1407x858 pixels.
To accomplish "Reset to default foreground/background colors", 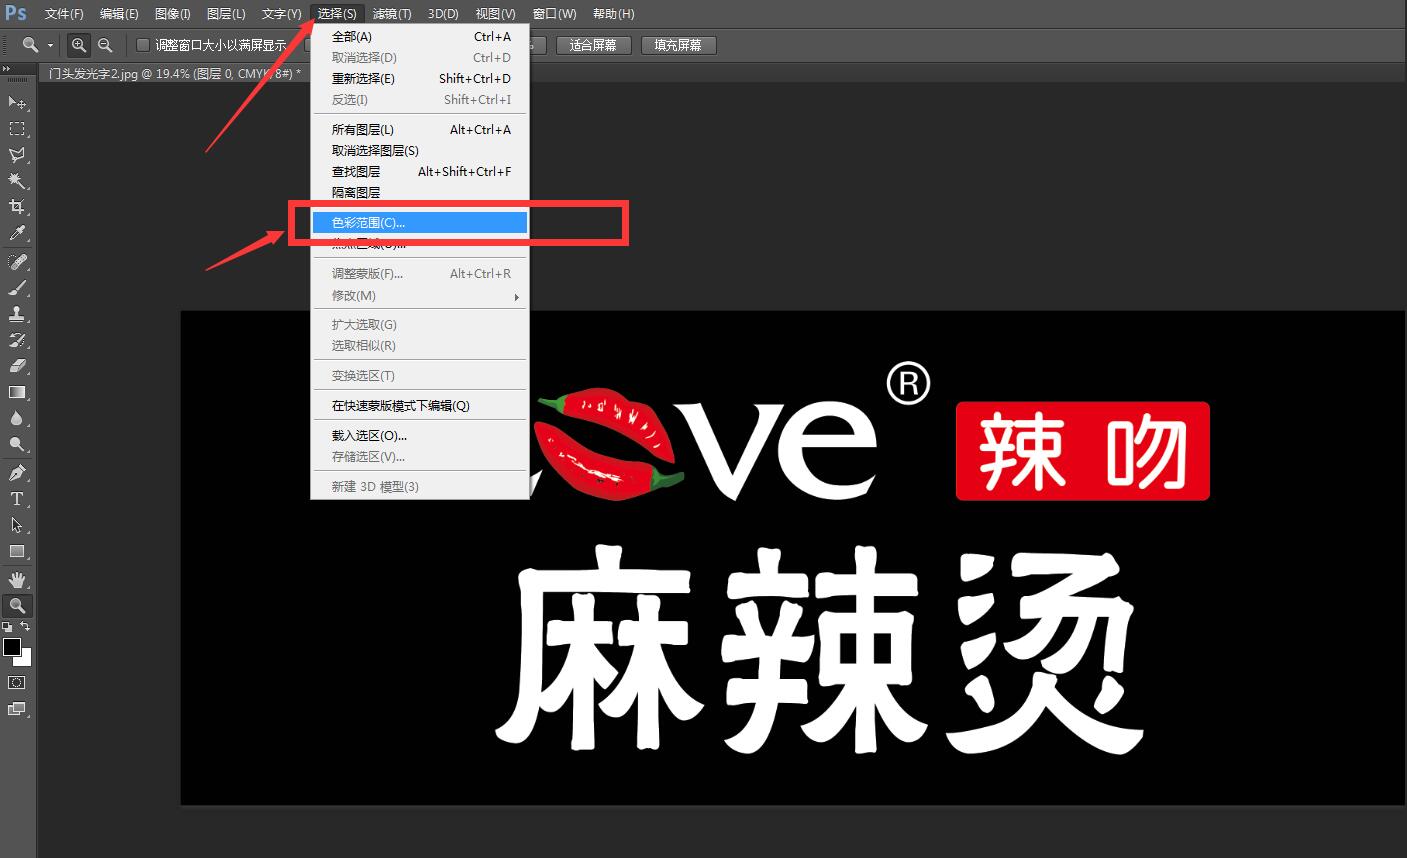I will [x=8, y=627].
